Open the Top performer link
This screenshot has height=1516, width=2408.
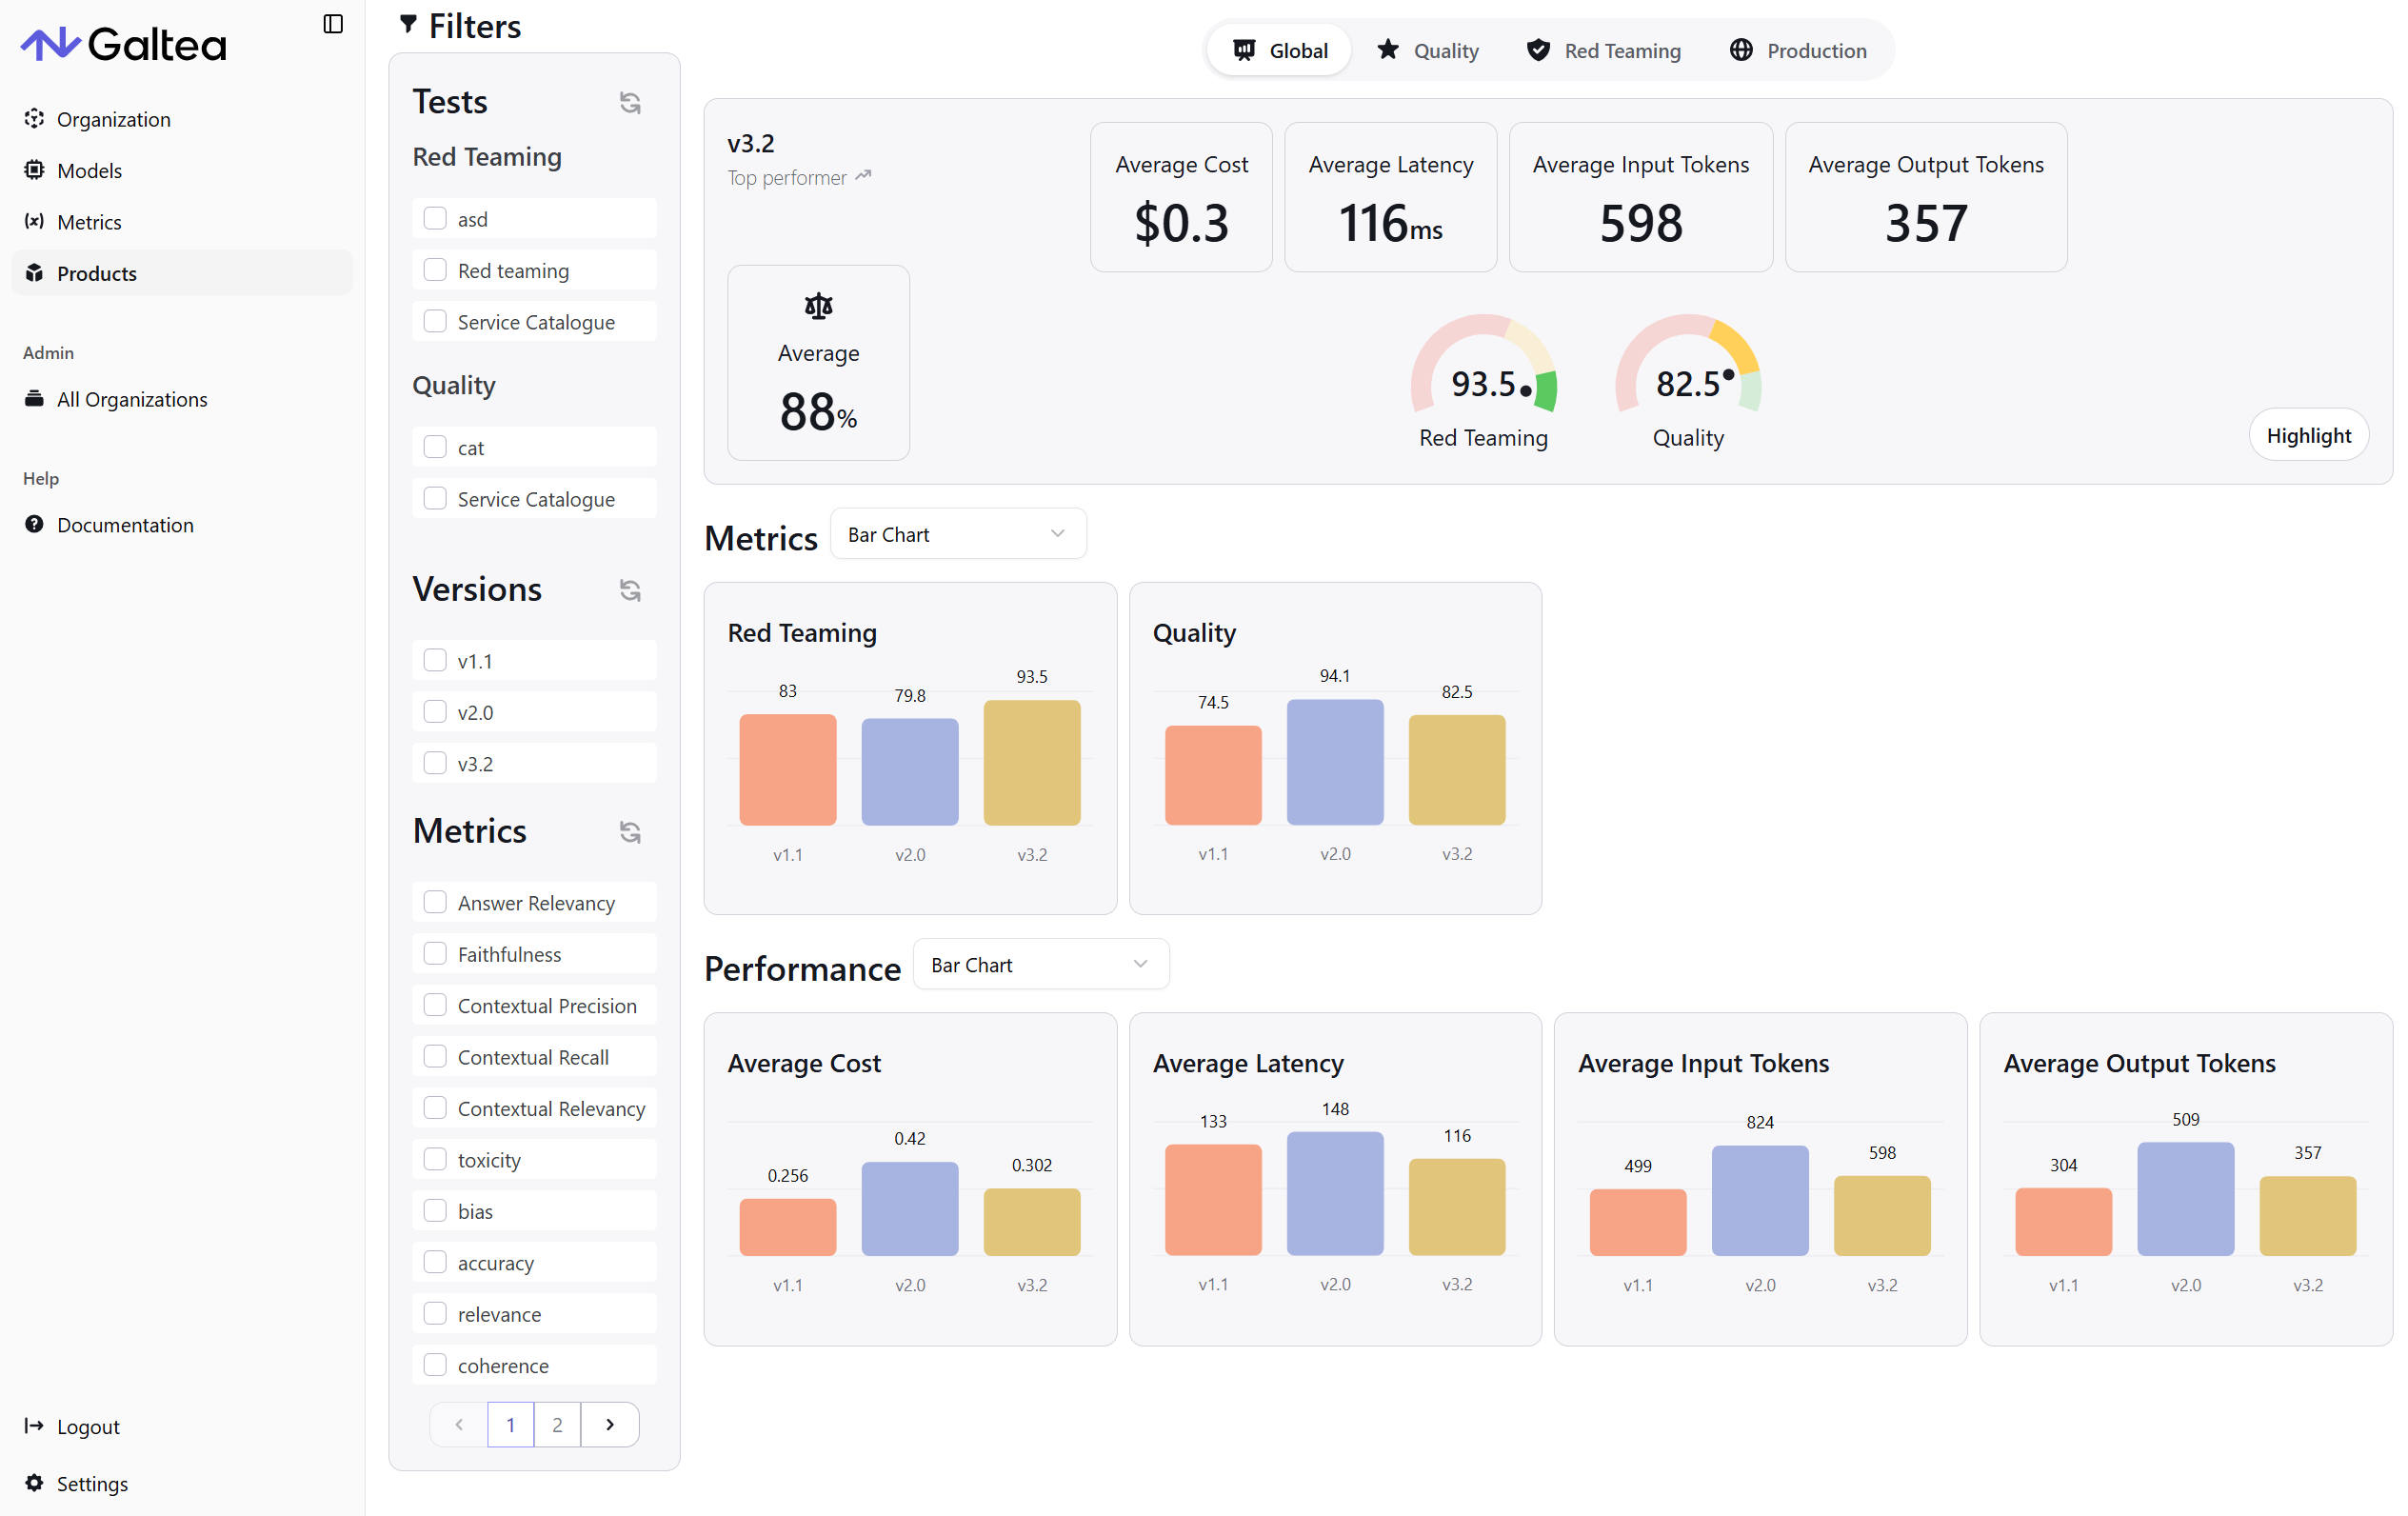point(798,177)
